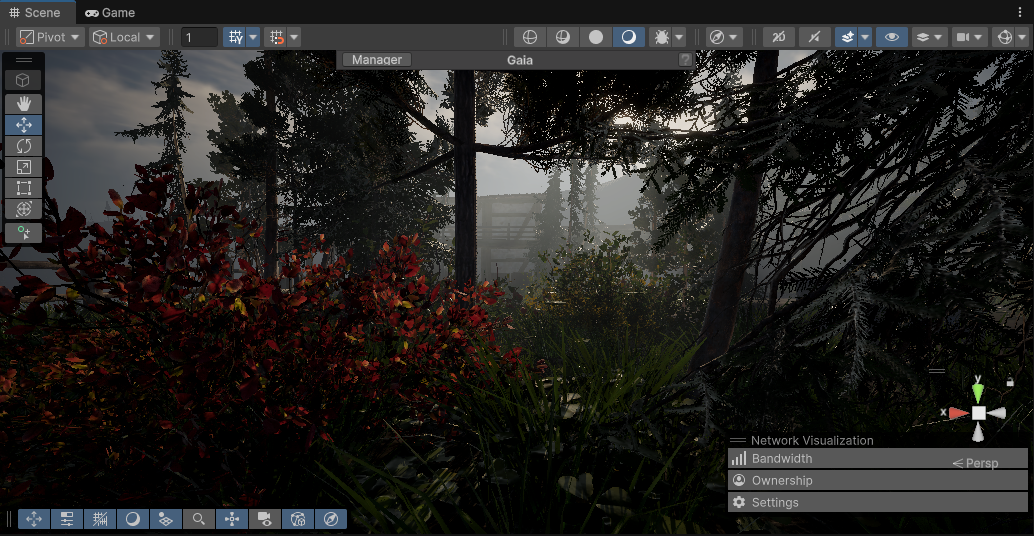Select the highlighted crescent draw mode in top toolbar

point(628,37)
